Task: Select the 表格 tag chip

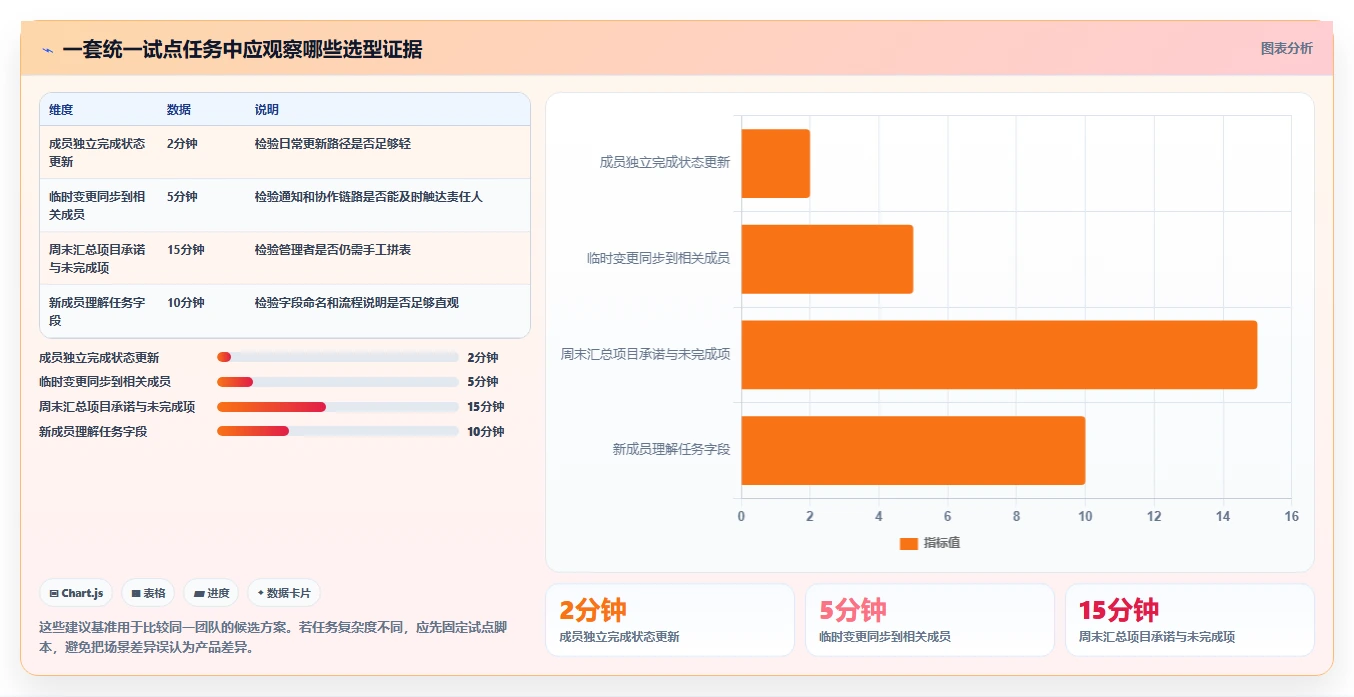Action: (148, 593)
